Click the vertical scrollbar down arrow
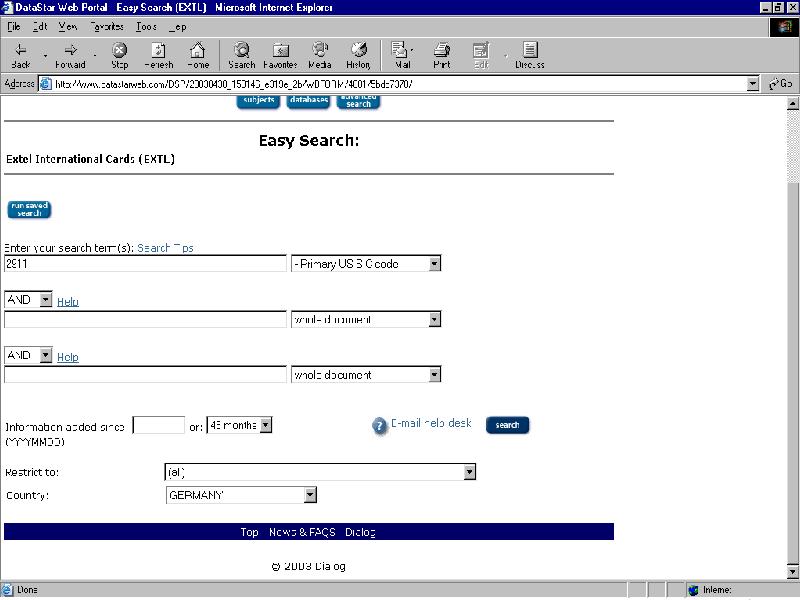Image resolution: width=800 pixels, height=600 pixels. click(x=792, y=571)
